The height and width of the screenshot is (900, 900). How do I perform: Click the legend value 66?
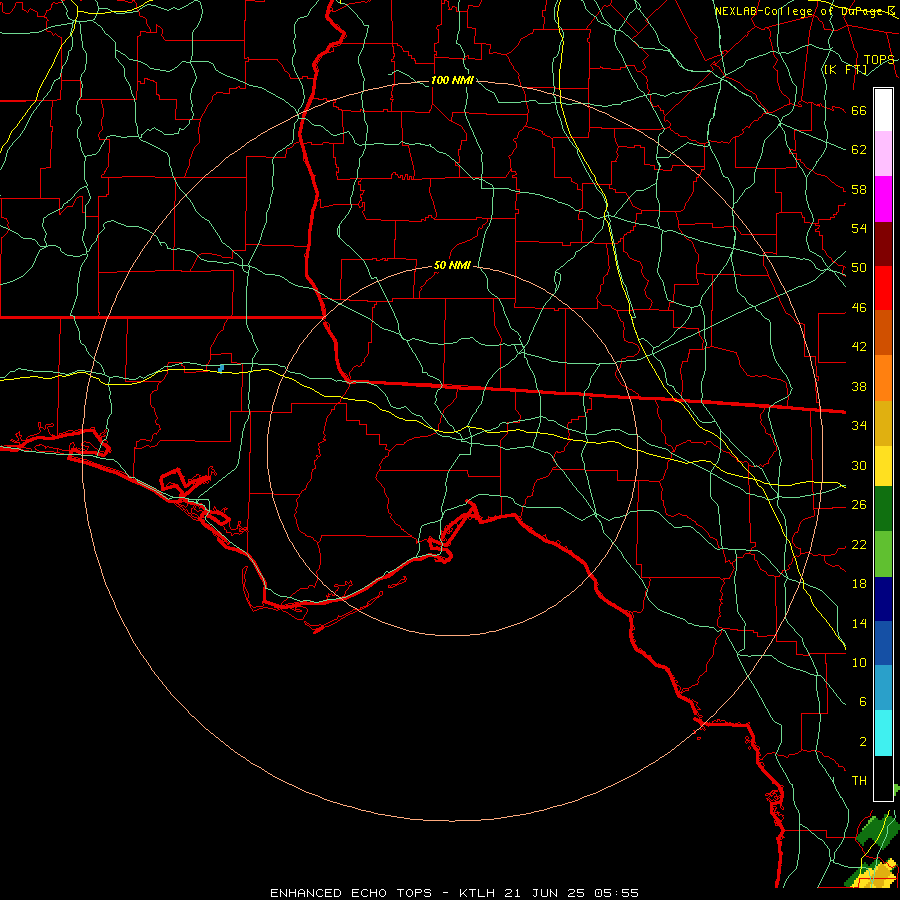click(859, 110)
